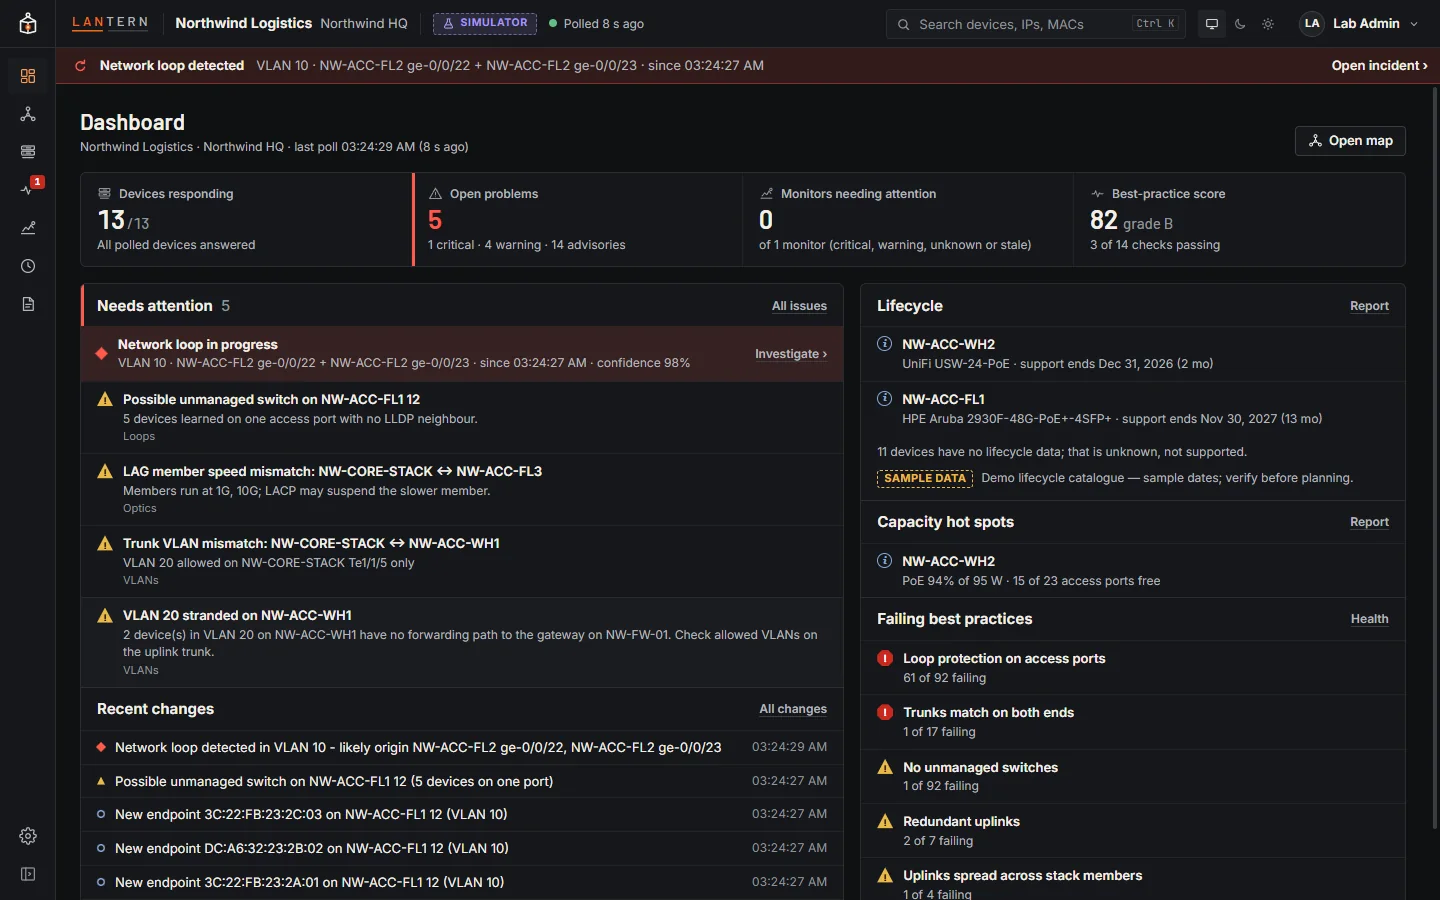Open the settings gear icon in sidebar
The image size is (1440, 900).
(28, 836)
